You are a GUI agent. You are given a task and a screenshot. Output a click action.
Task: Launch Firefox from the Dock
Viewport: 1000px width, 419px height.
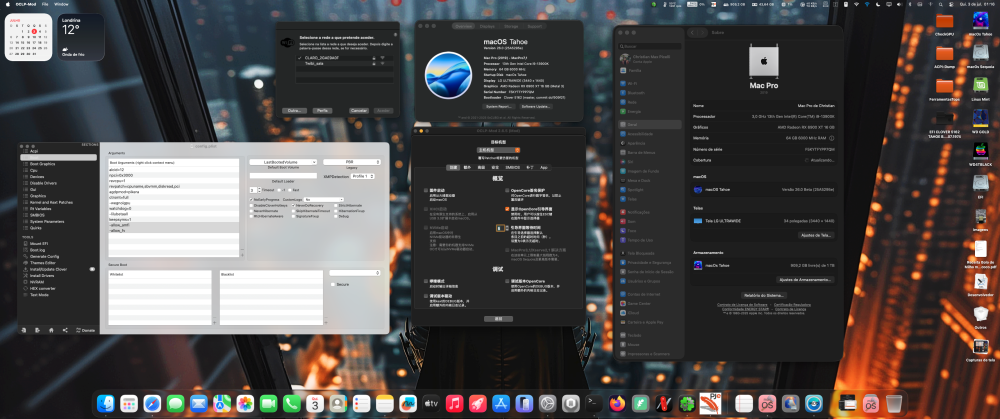click(617, 404)
